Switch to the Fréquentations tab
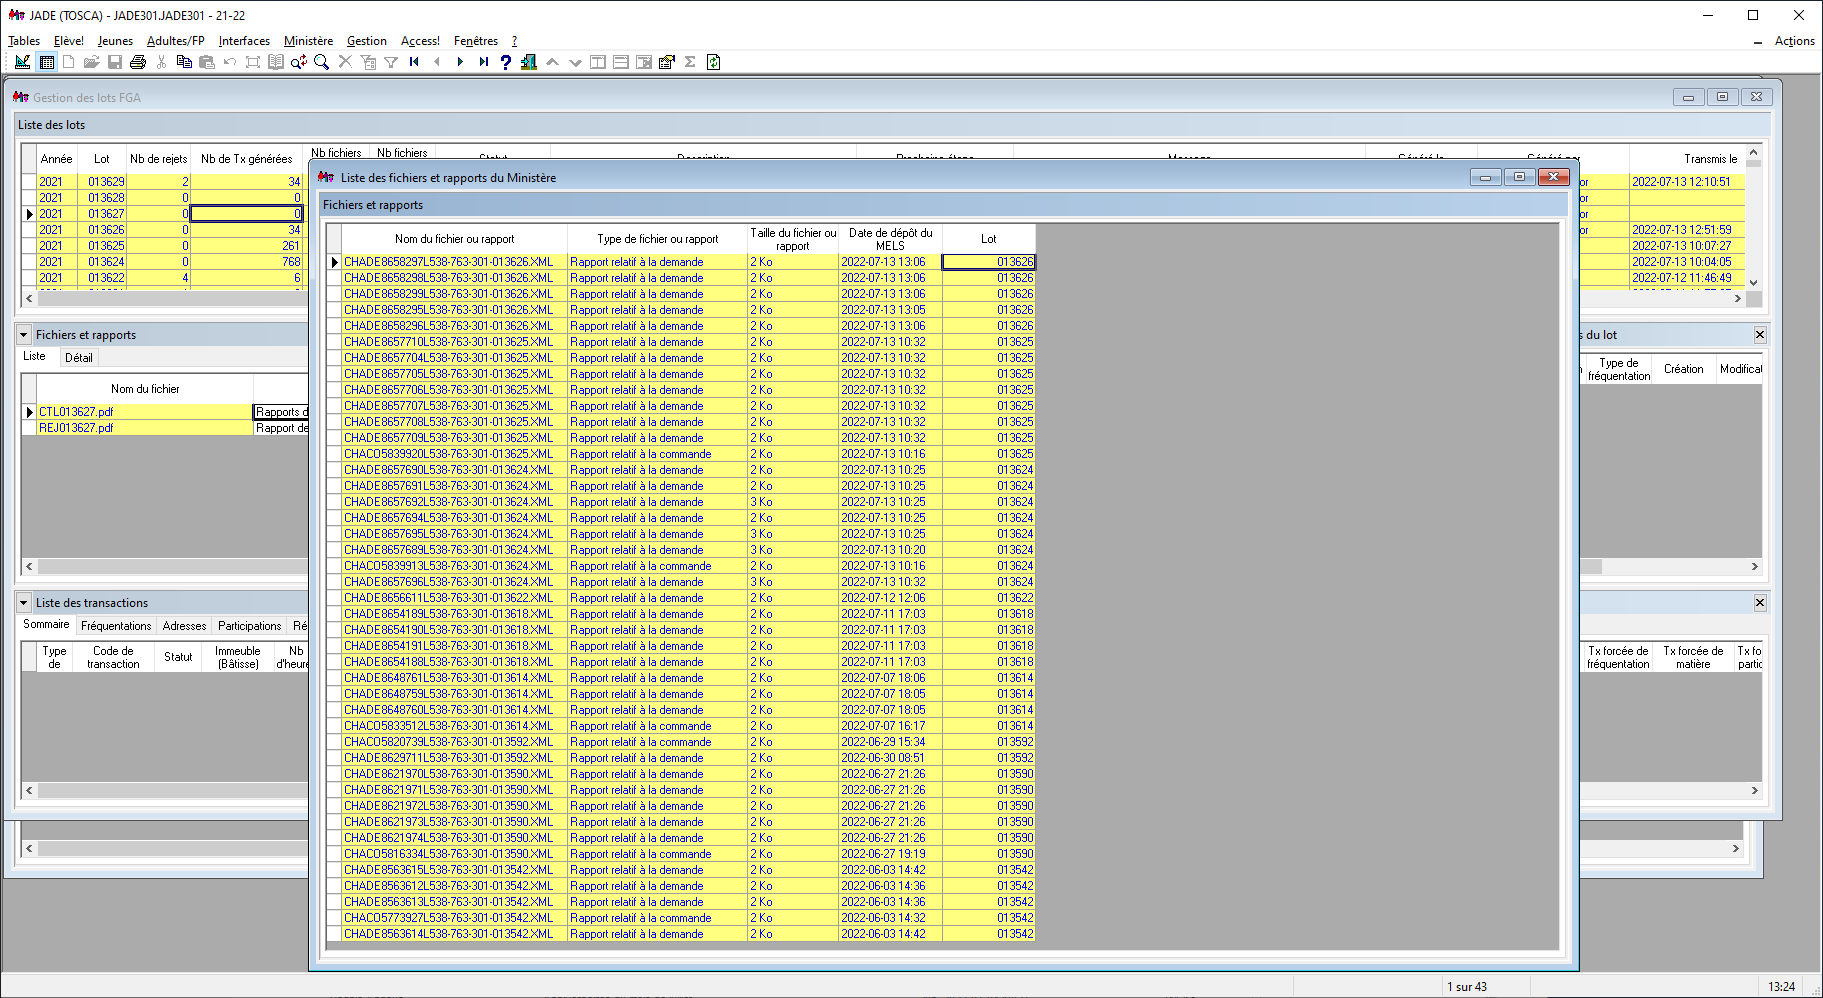Image resolution: width=1823 pixels, height=998 pixels. (116, 626)
